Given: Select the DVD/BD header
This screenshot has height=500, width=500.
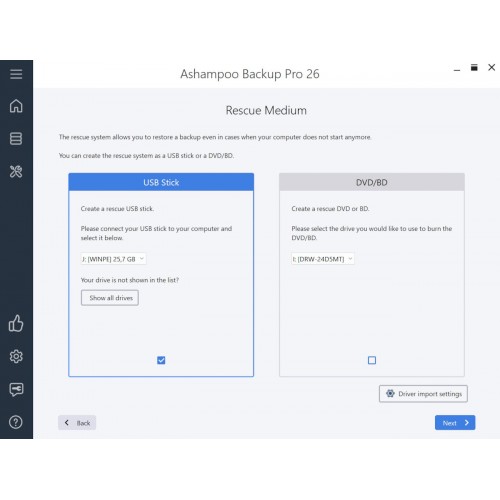Looking at the screenshot, I should click(x=372, y=182).
